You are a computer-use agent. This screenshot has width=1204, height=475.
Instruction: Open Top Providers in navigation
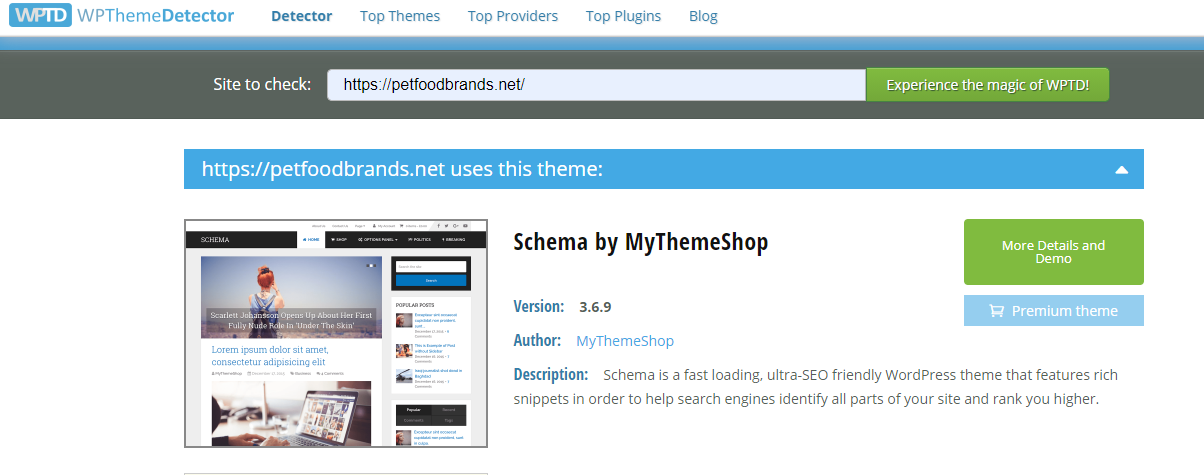(x=513, y=16)
